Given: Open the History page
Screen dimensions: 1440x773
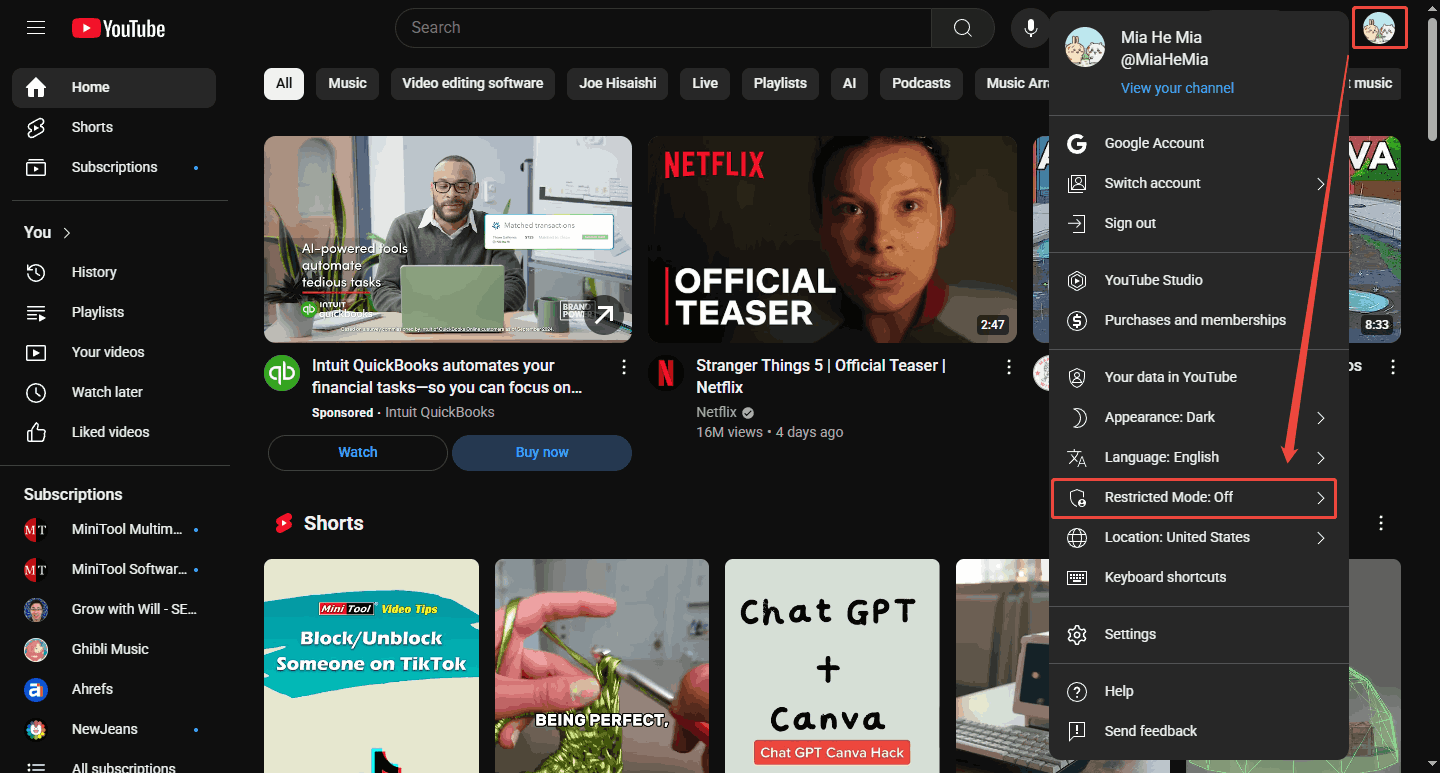Looking at the screenshot, I should [x=114, y=272].
